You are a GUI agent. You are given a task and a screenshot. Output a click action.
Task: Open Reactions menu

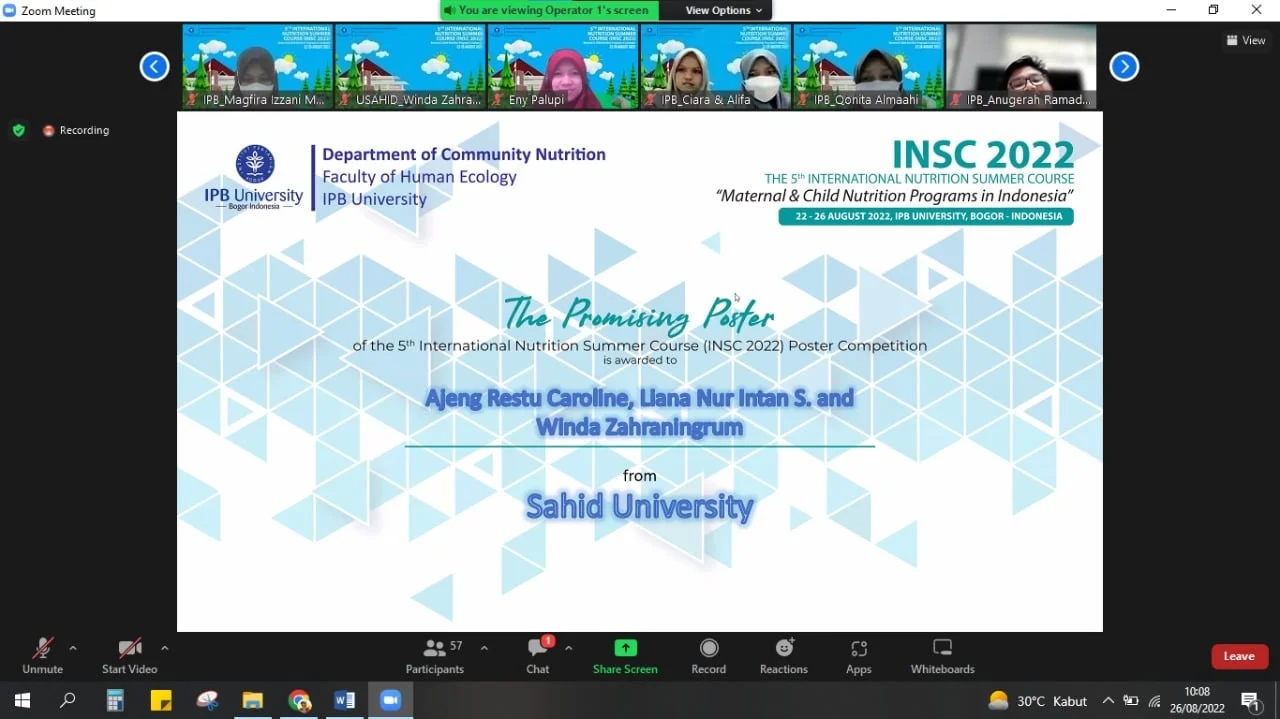tap(783, 657)
